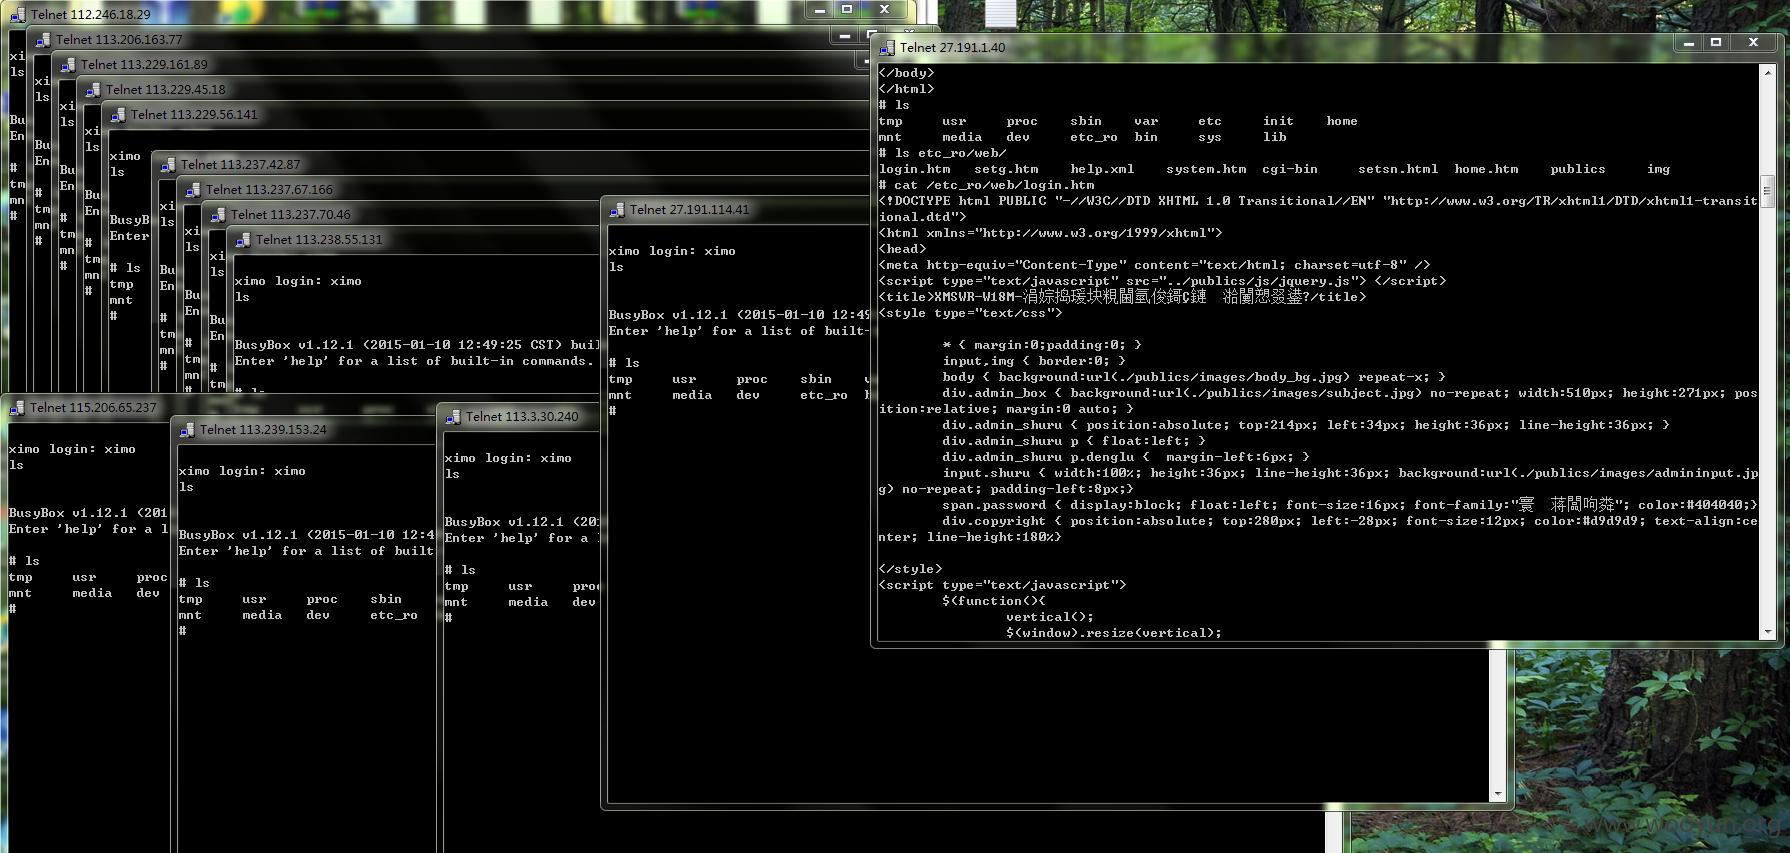Click the '# cat /etc_ro/web/login.htm' command line
Image resolution: width=1790 pixels, height=853 pixels.
click(x=987, y=185)
